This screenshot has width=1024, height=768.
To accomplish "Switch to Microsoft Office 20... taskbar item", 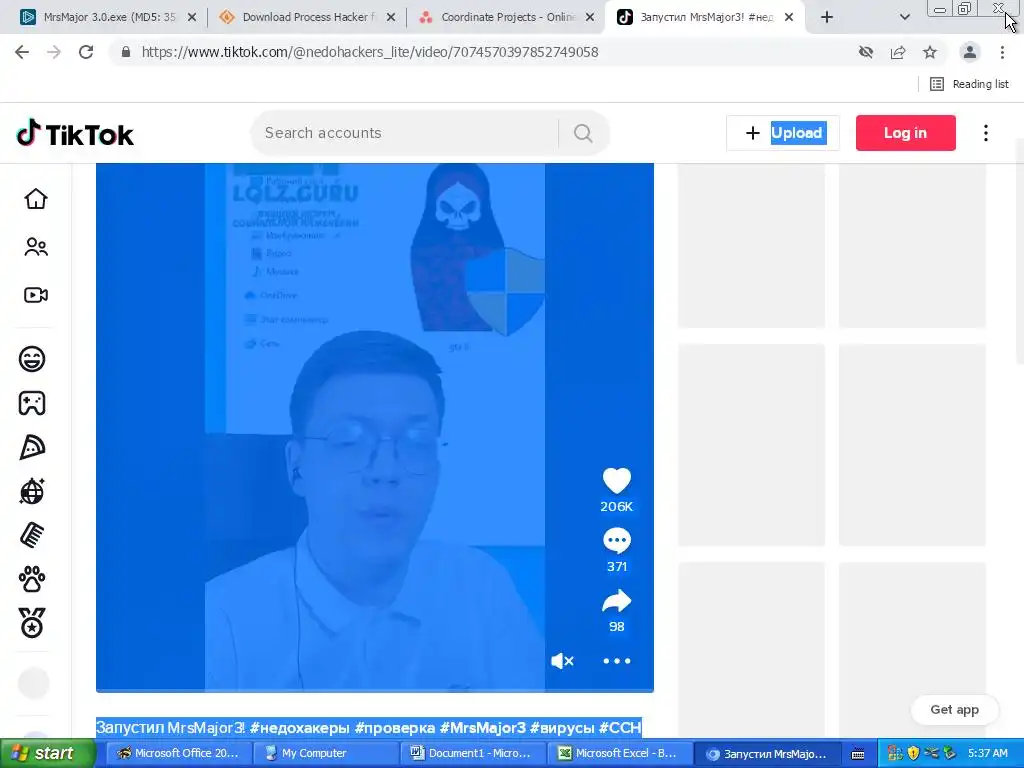I will point(178,753).
